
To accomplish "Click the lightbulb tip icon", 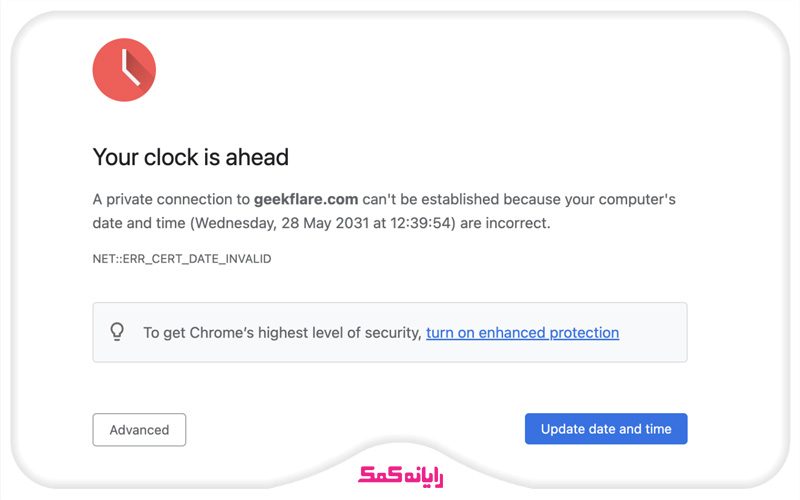I will (117, 332).
